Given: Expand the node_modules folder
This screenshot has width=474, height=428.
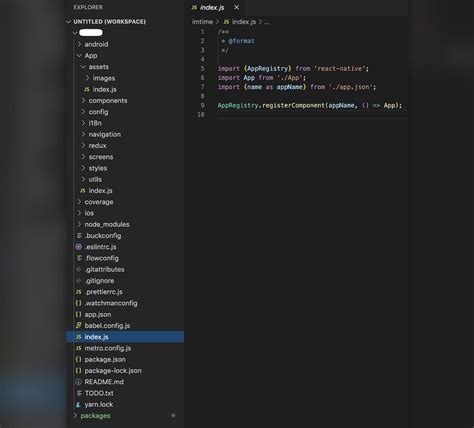Looking at the screenshot, I should click(x=107, y=224).
